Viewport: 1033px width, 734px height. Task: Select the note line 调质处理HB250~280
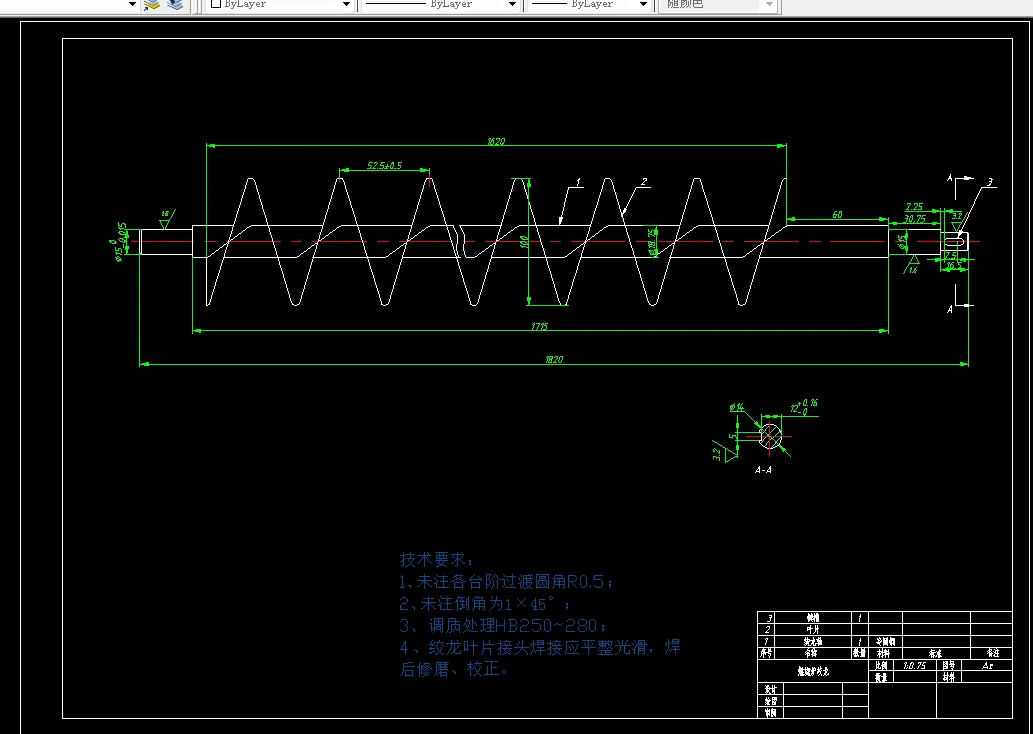pos(503,625)
